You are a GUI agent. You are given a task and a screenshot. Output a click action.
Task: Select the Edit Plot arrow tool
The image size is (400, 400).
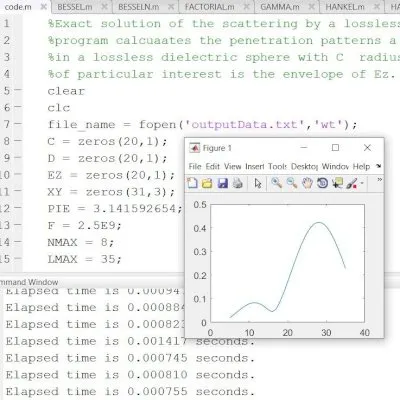click(x=258, y=183)
